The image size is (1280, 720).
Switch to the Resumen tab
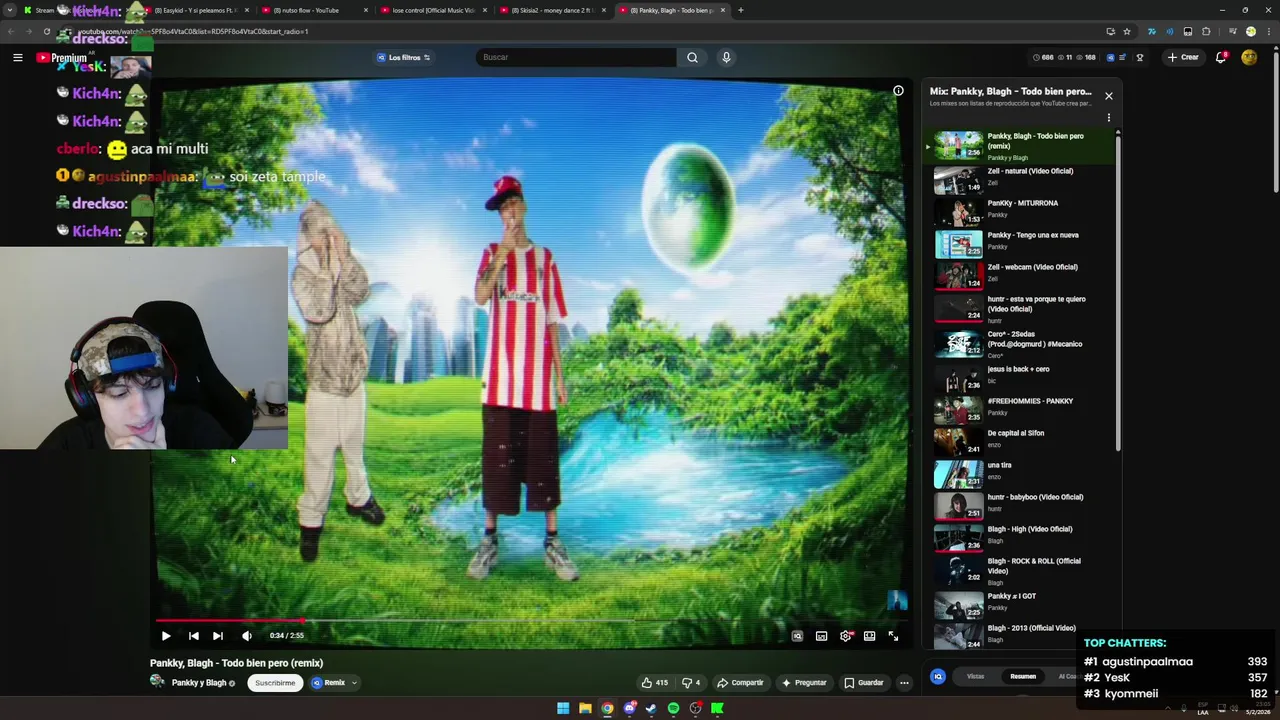(x=1022, y=677)
